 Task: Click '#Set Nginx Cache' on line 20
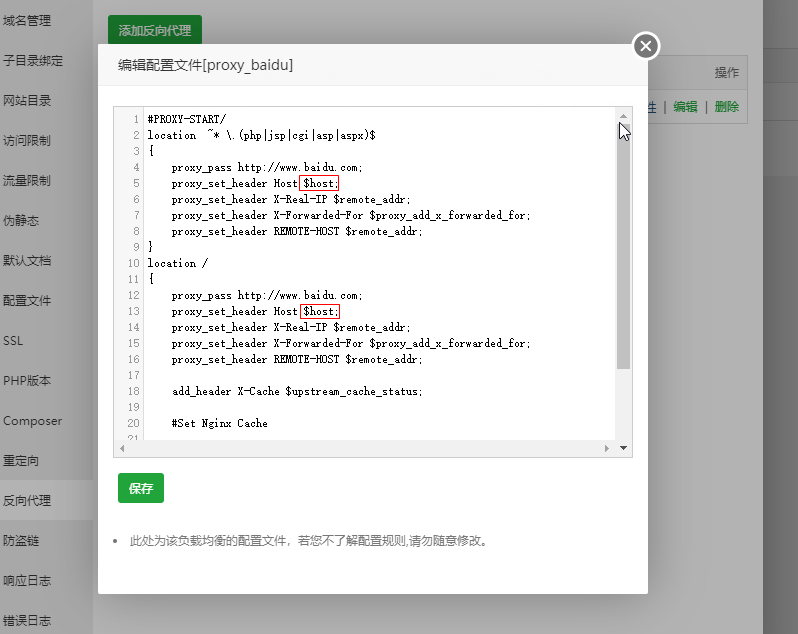click(219, 423)
